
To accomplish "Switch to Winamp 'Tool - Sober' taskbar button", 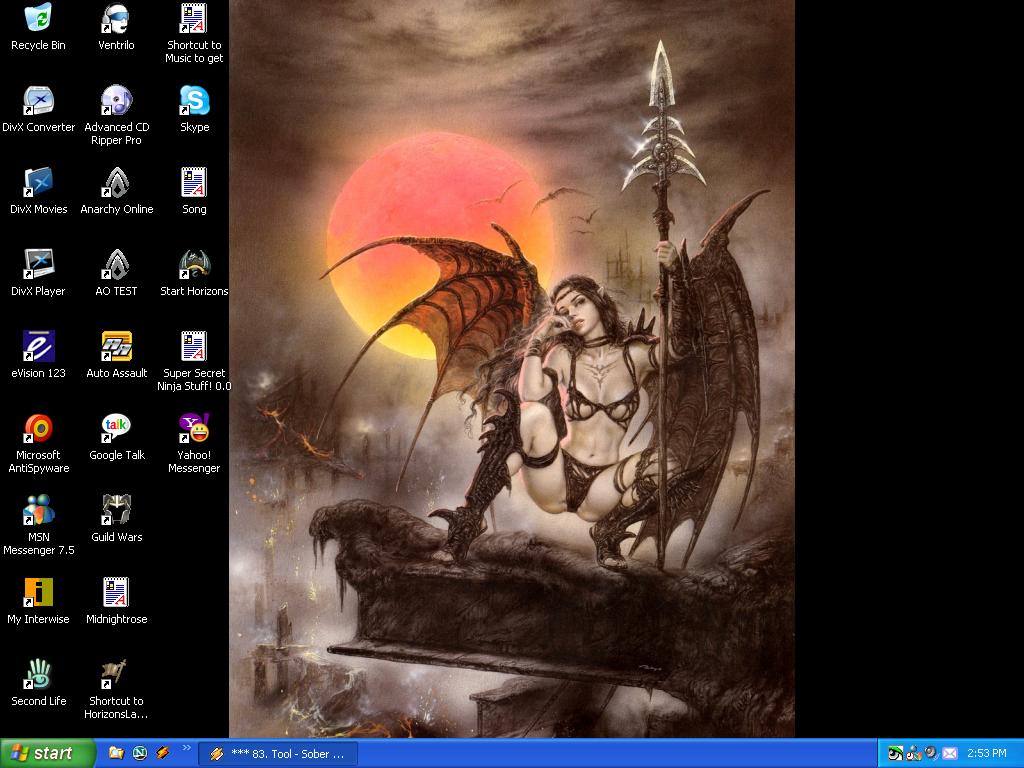I will (278, 754).
